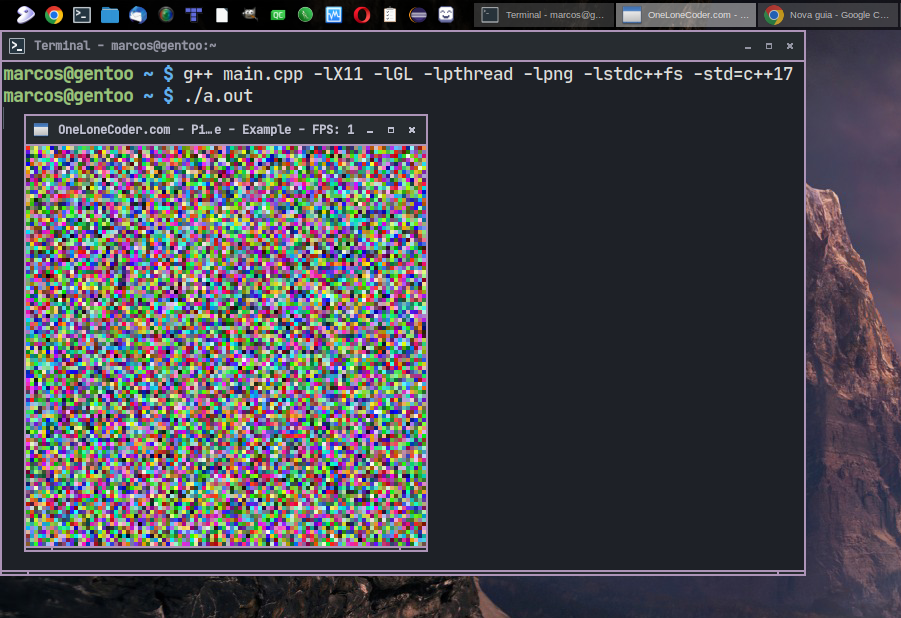Switch to Nova guia Chrome taskbar button
The image size is (901, 618).
click(x=829, y=15)
